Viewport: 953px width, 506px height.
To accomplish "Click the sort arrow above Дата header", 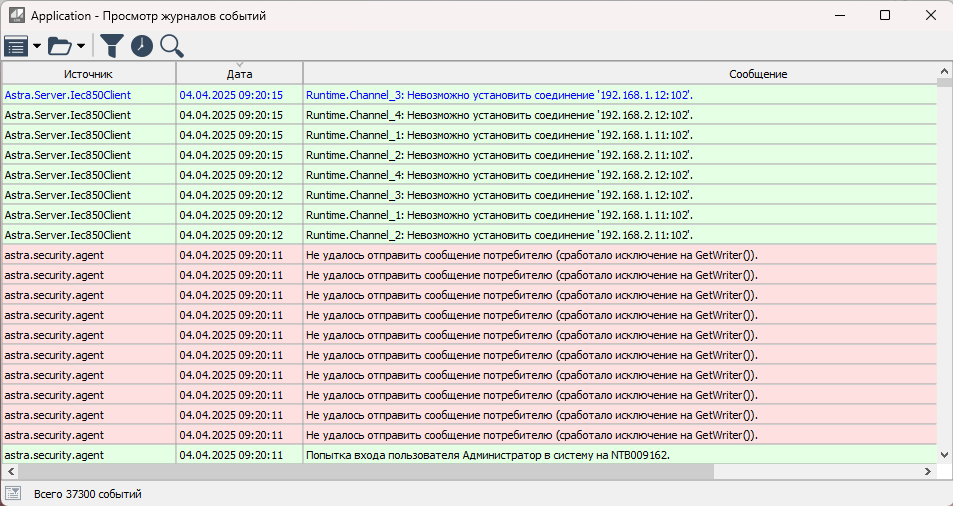I will pyautogui.click(x=239, y=65).
